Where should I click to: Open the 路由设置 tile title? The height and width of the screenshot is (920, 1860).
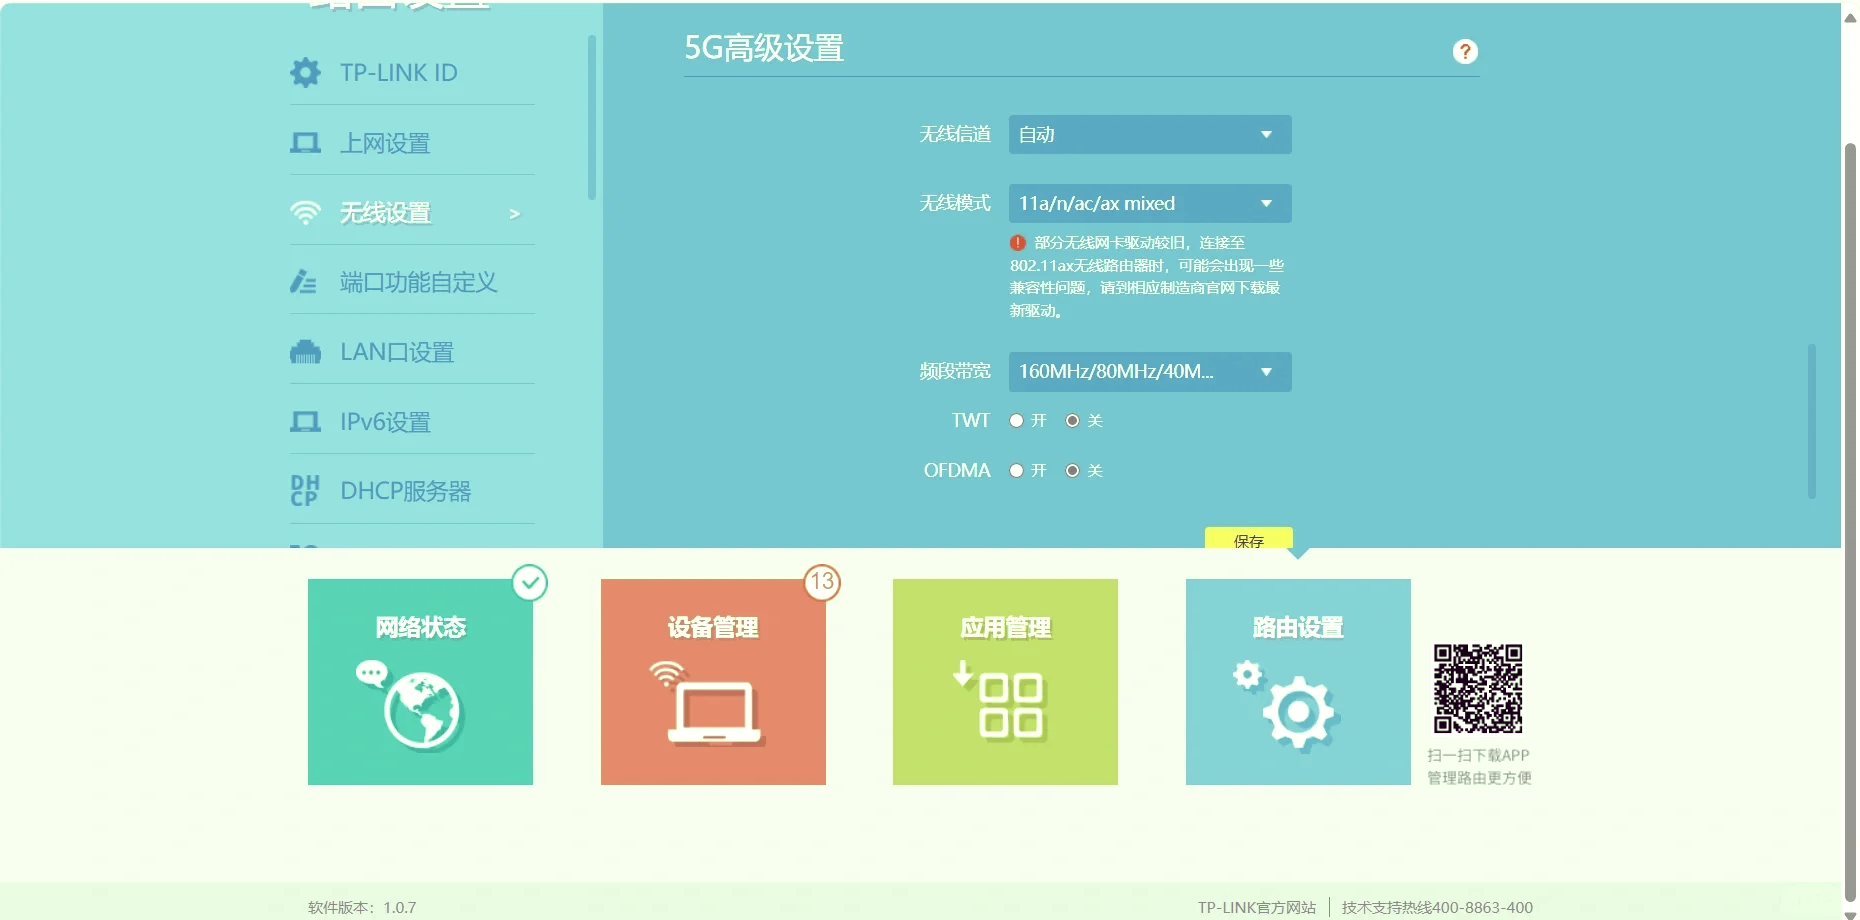point(1298,627)
